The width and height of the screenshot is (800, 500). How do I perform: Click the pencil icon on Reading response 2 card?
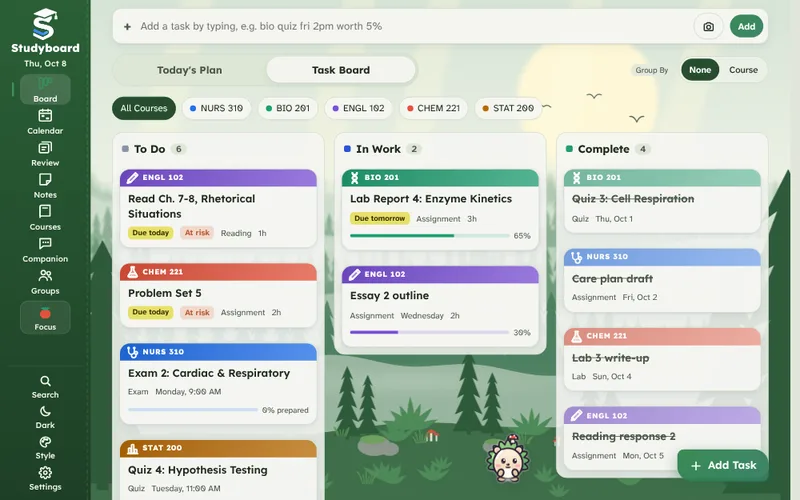click(x=576, y=416)
